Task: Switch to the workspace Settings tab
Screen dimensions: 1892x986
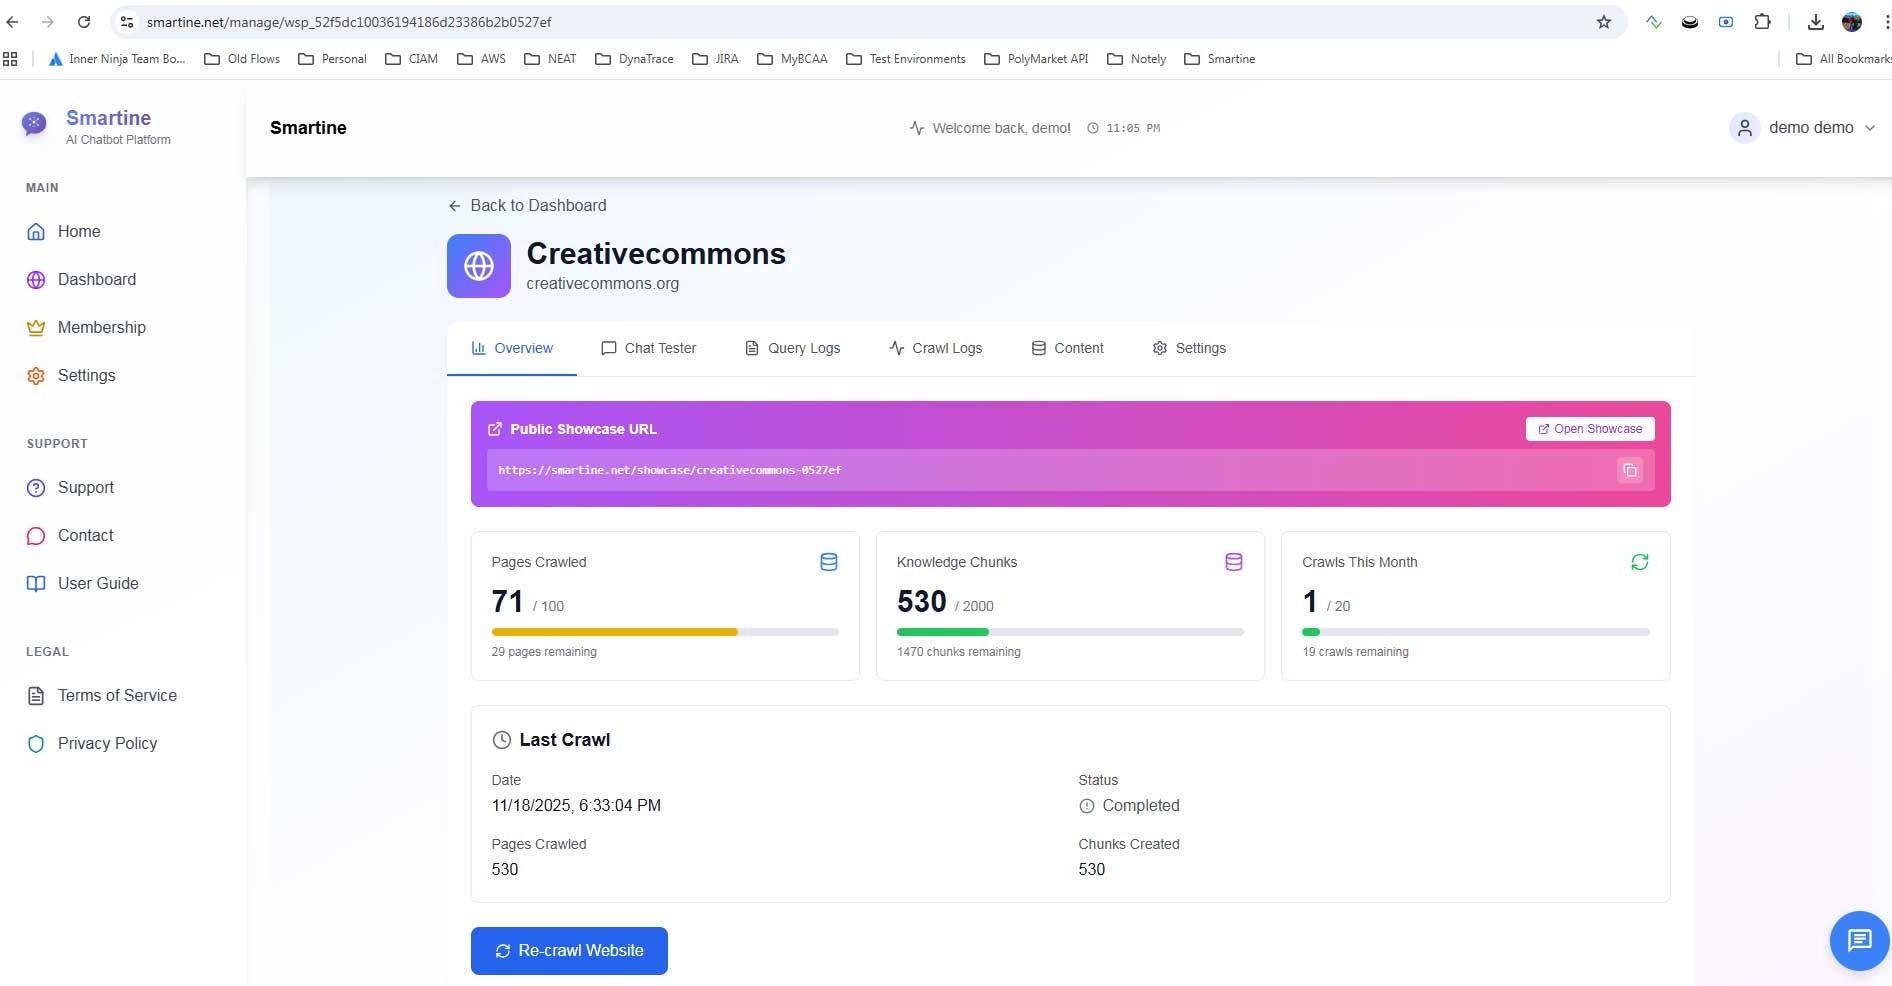Action: click(1189, 348)
